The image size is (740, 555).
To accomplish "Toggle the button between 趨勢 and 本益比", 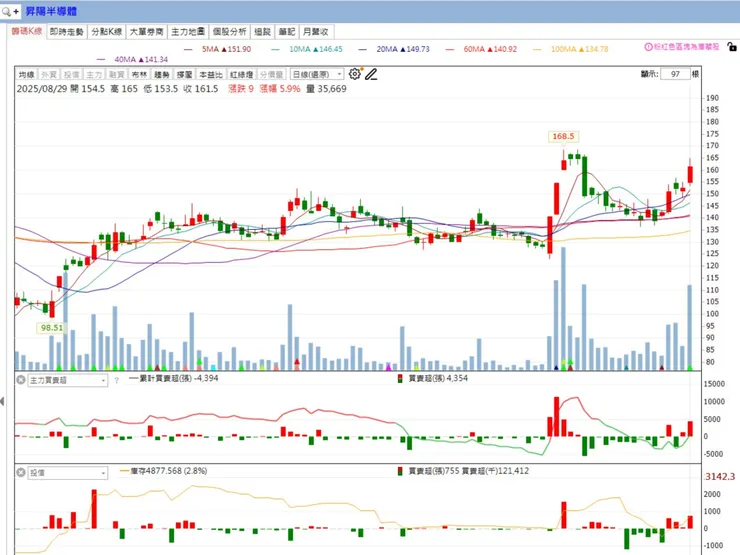I will 185,75.
